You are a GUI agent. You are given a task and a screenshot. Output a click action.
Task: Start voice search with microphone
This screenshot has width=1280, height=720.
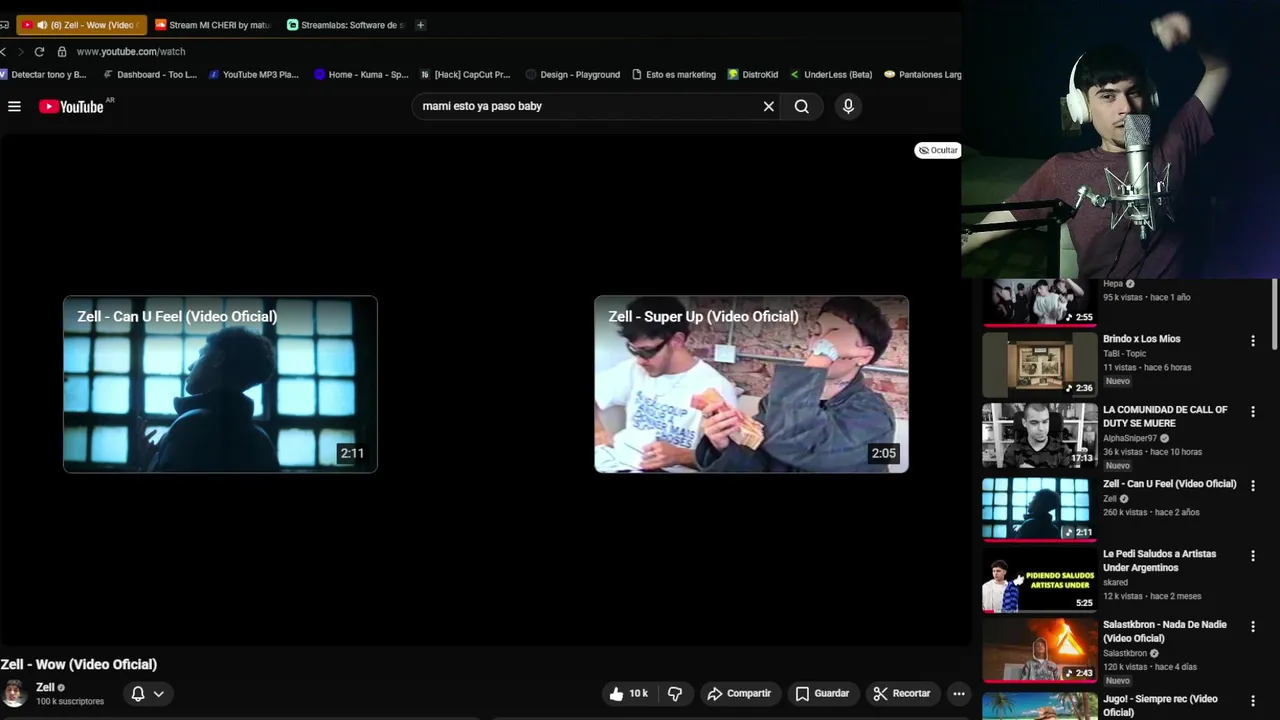pos(848,106)
